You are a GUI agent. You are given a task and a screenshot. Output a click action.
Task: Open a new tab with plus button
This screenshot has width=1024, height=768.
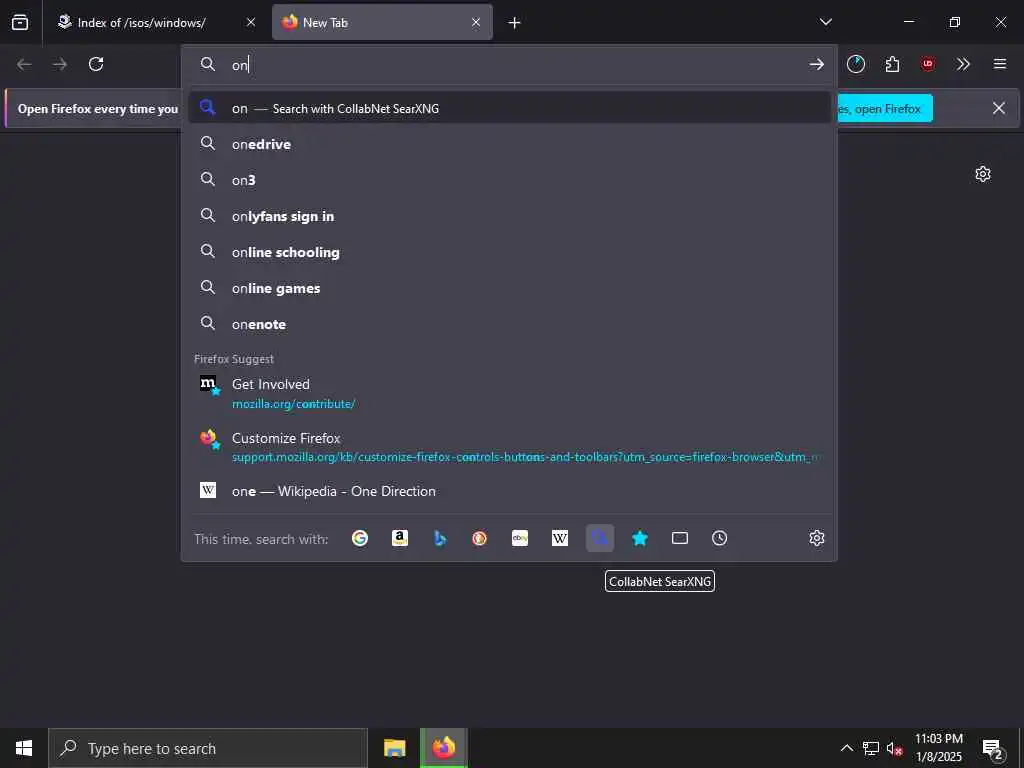pyautogui.click(x=515, y=23)
